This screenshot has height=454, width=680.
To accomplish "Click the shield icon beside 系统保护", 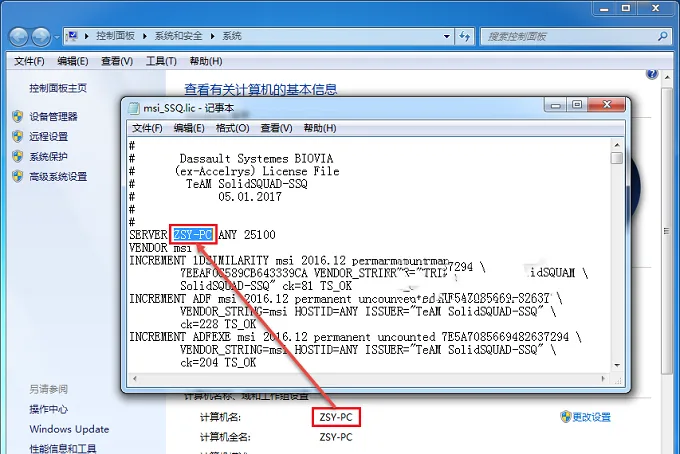I will [18, 156].
